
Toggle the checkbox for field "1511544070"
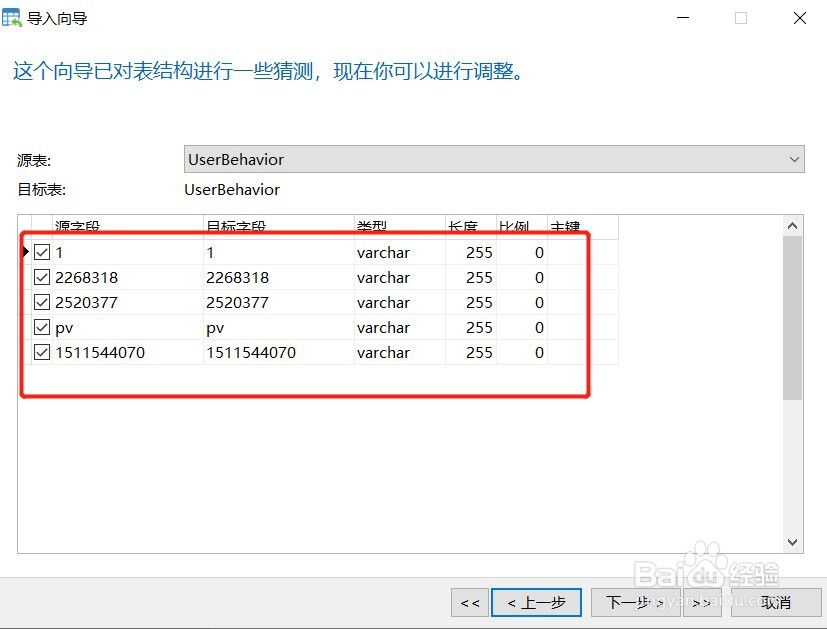click(x=41, y=352)
